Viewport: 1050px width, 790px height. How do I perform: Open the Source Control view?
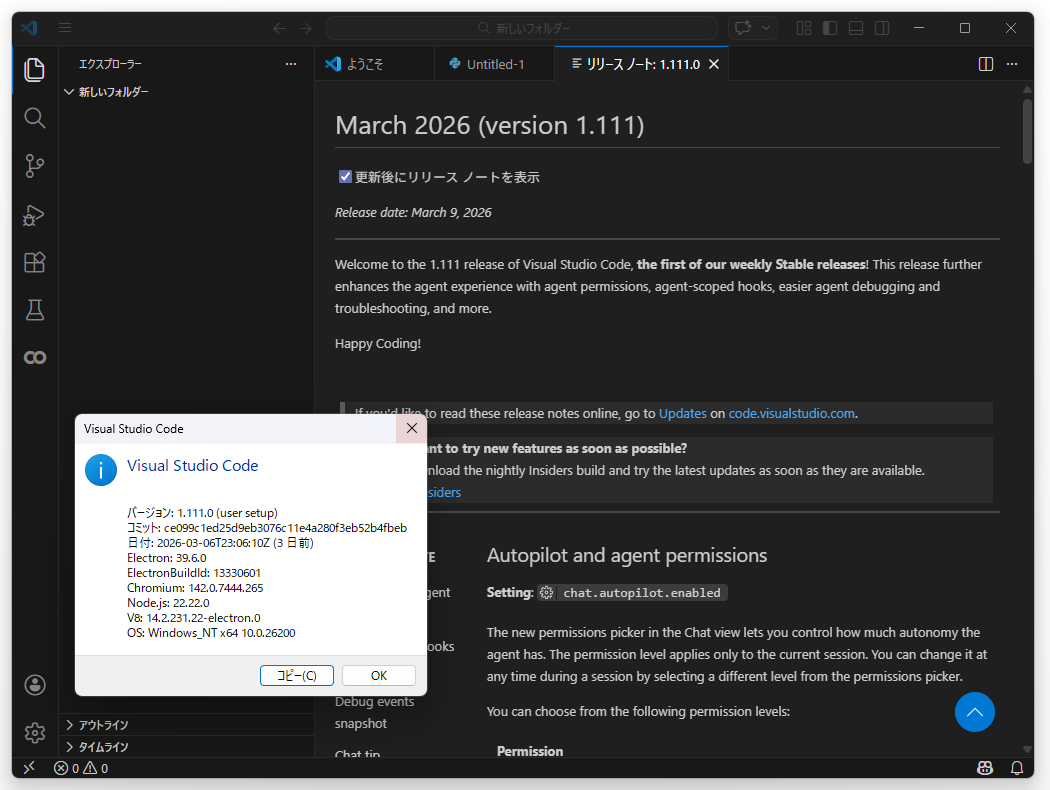pos(34,166)
